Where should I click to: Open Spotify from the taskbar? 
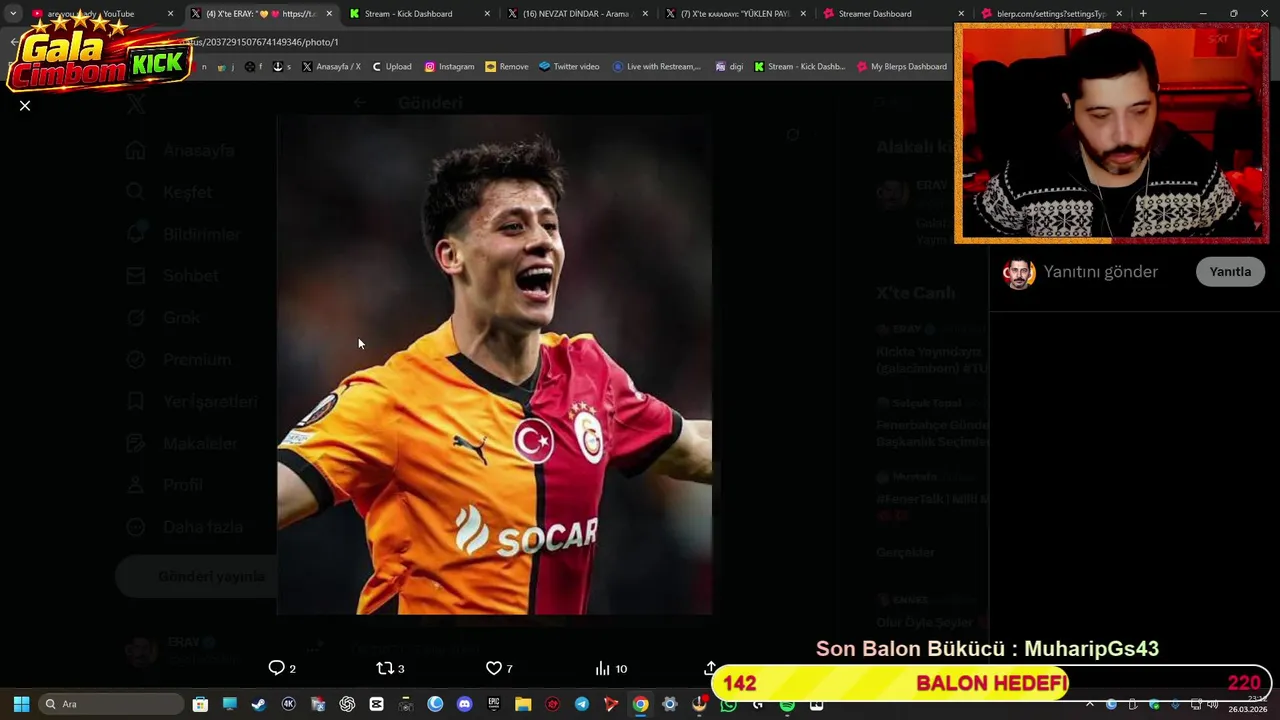pyautogui.click(x=787, y=704)
